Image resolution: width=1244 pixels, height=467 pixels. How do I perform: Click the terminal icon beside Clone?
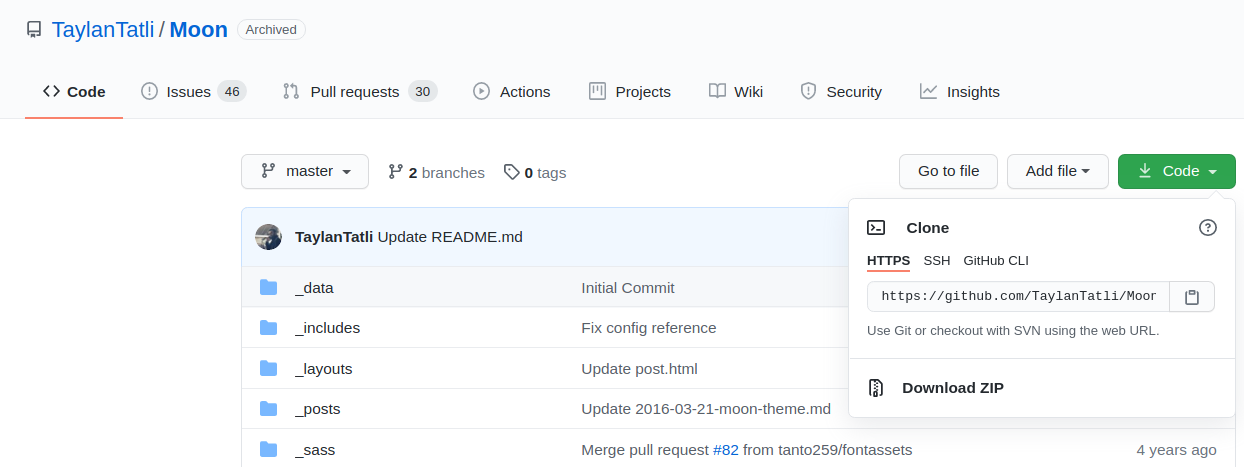[x=876, y=228]
